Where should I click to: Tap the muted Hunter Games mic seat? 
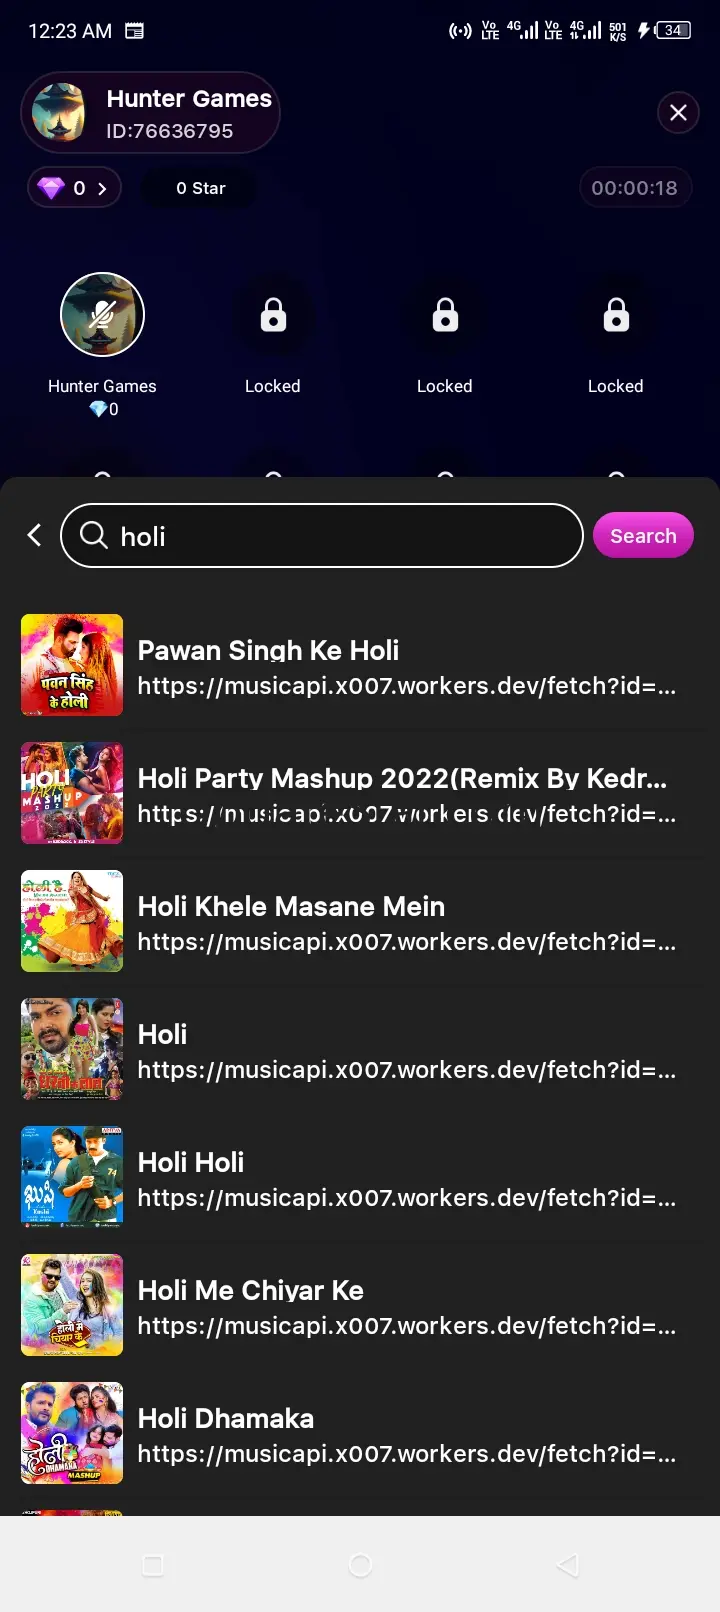pyautogui.click(x=102, y=315)
